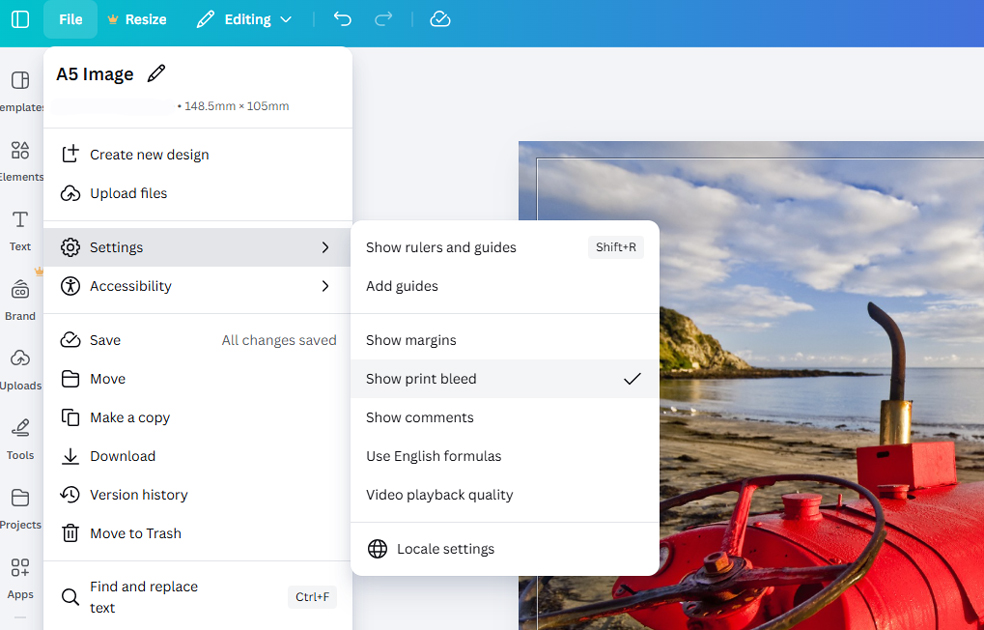This screenshot has width=984, height=630.
Task: Open Apps in the side panel
Action: point(20,578)
